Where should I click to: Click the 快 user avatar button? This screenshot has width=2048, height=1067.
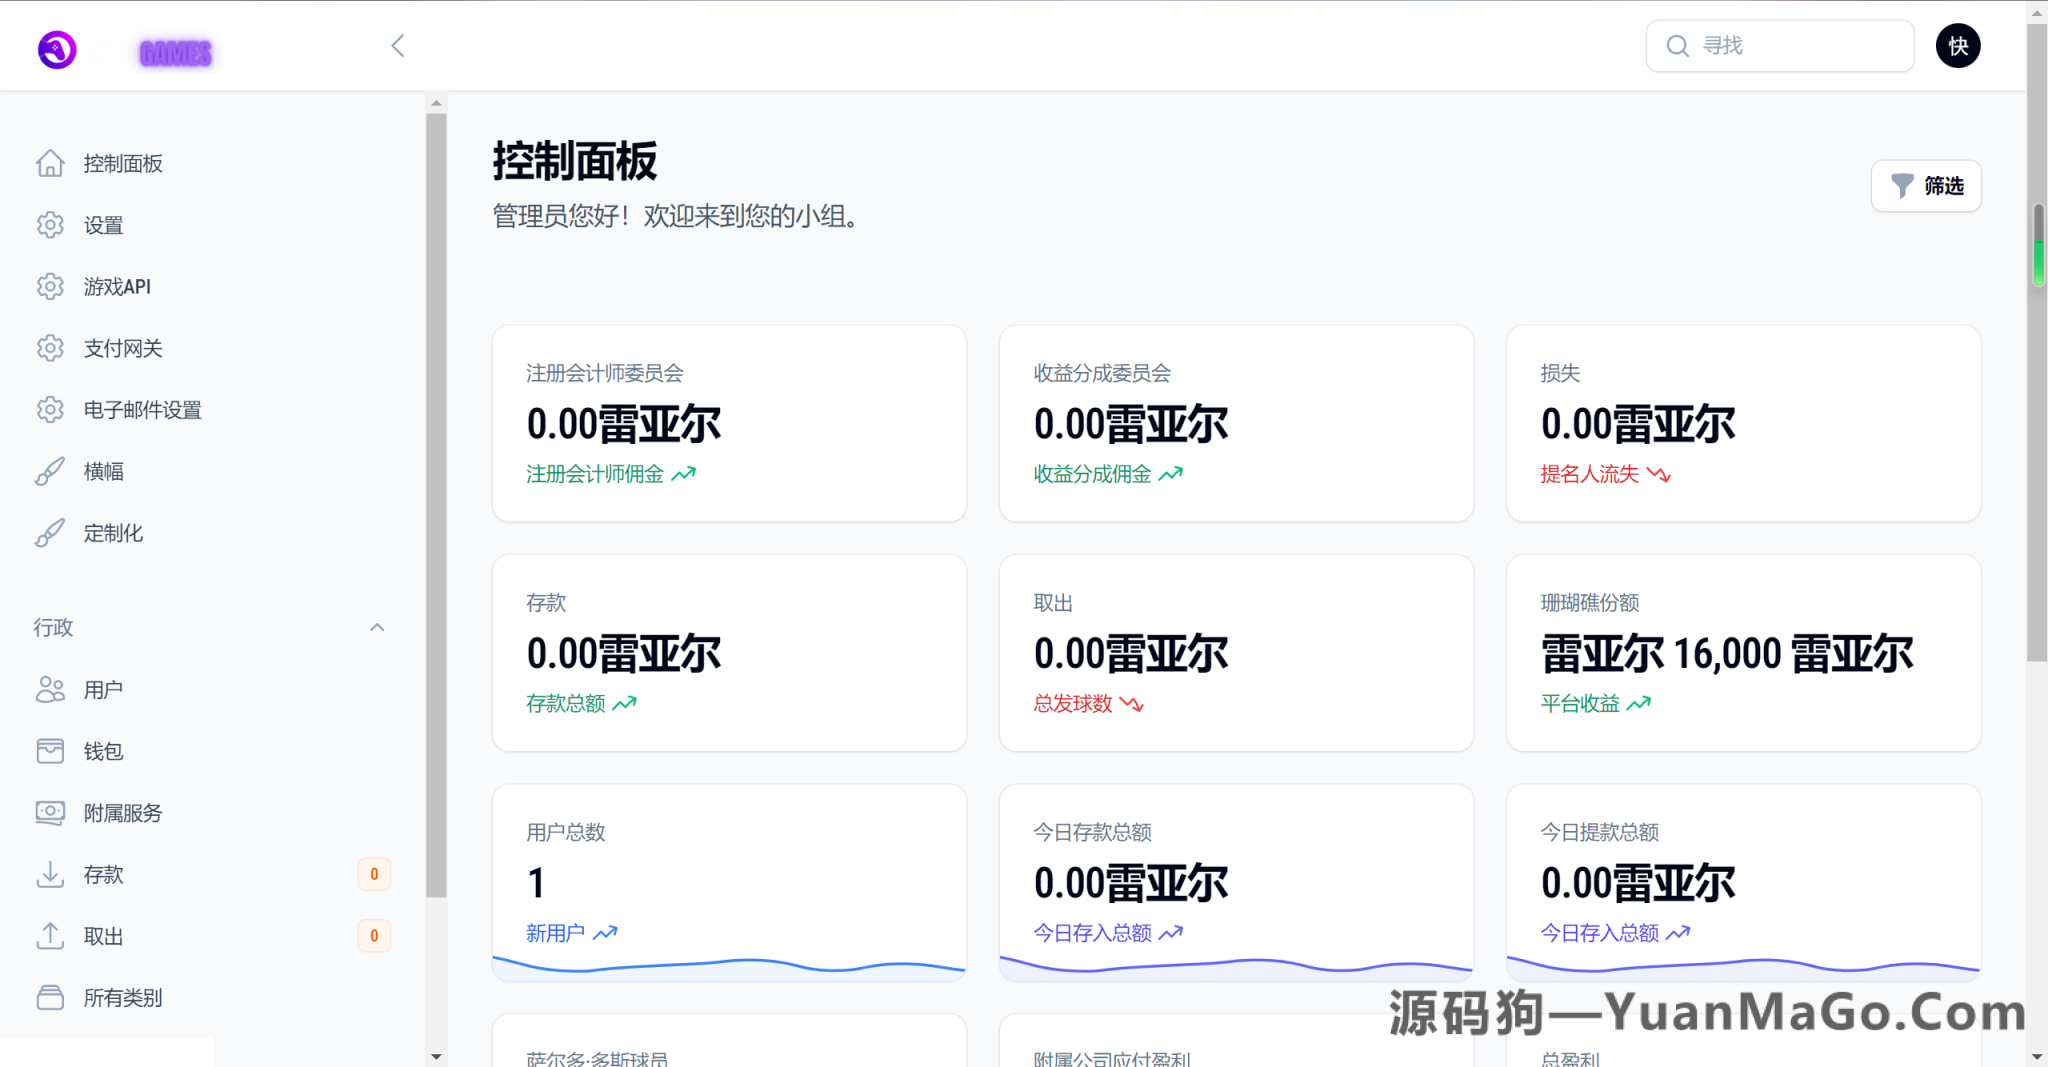click(x=1958, y=45)
